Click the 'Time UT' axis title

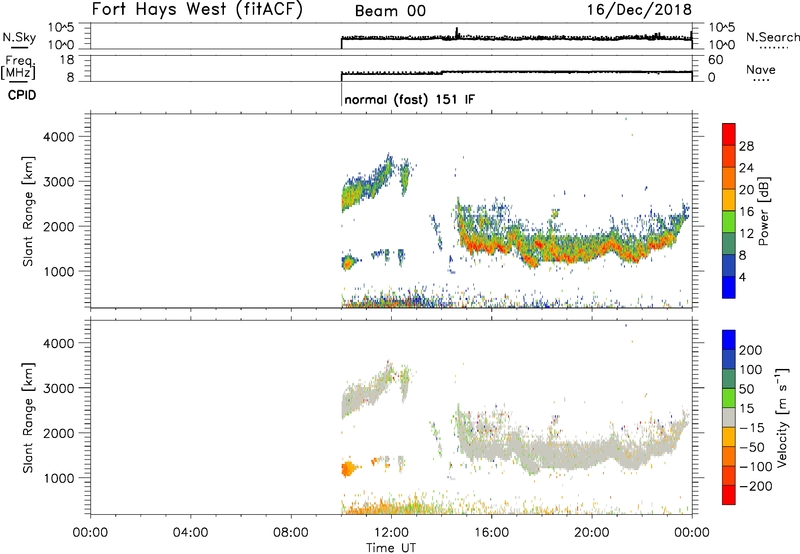tap(391, 547)
